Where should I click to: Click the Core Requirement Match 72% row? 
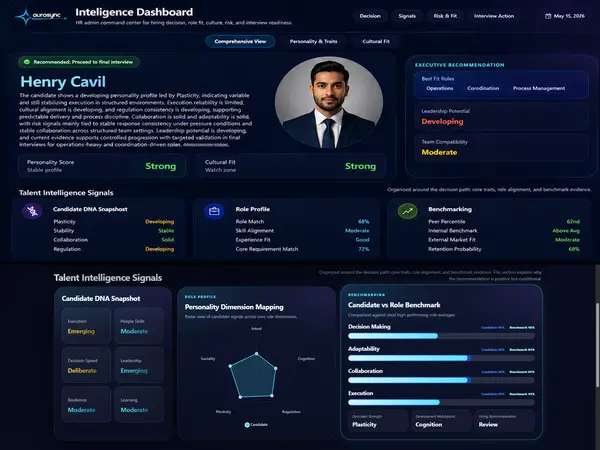tap(302, 249)
